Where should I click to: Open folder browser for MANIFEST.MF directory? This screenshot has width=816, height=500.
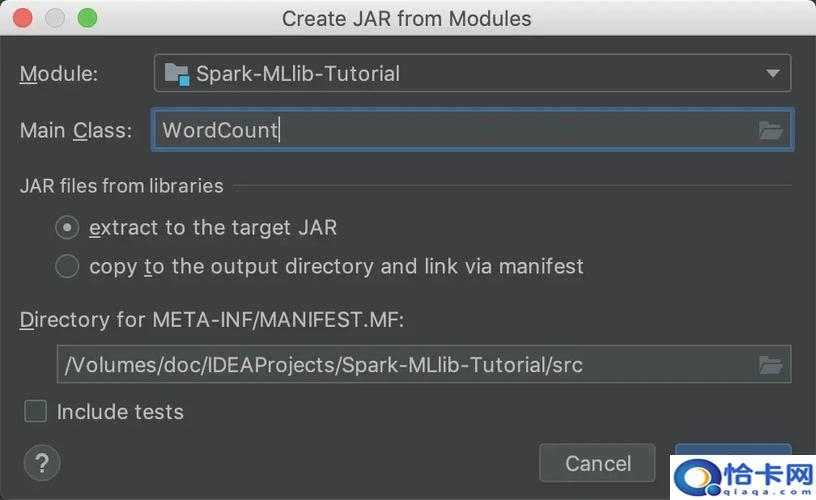770,365
